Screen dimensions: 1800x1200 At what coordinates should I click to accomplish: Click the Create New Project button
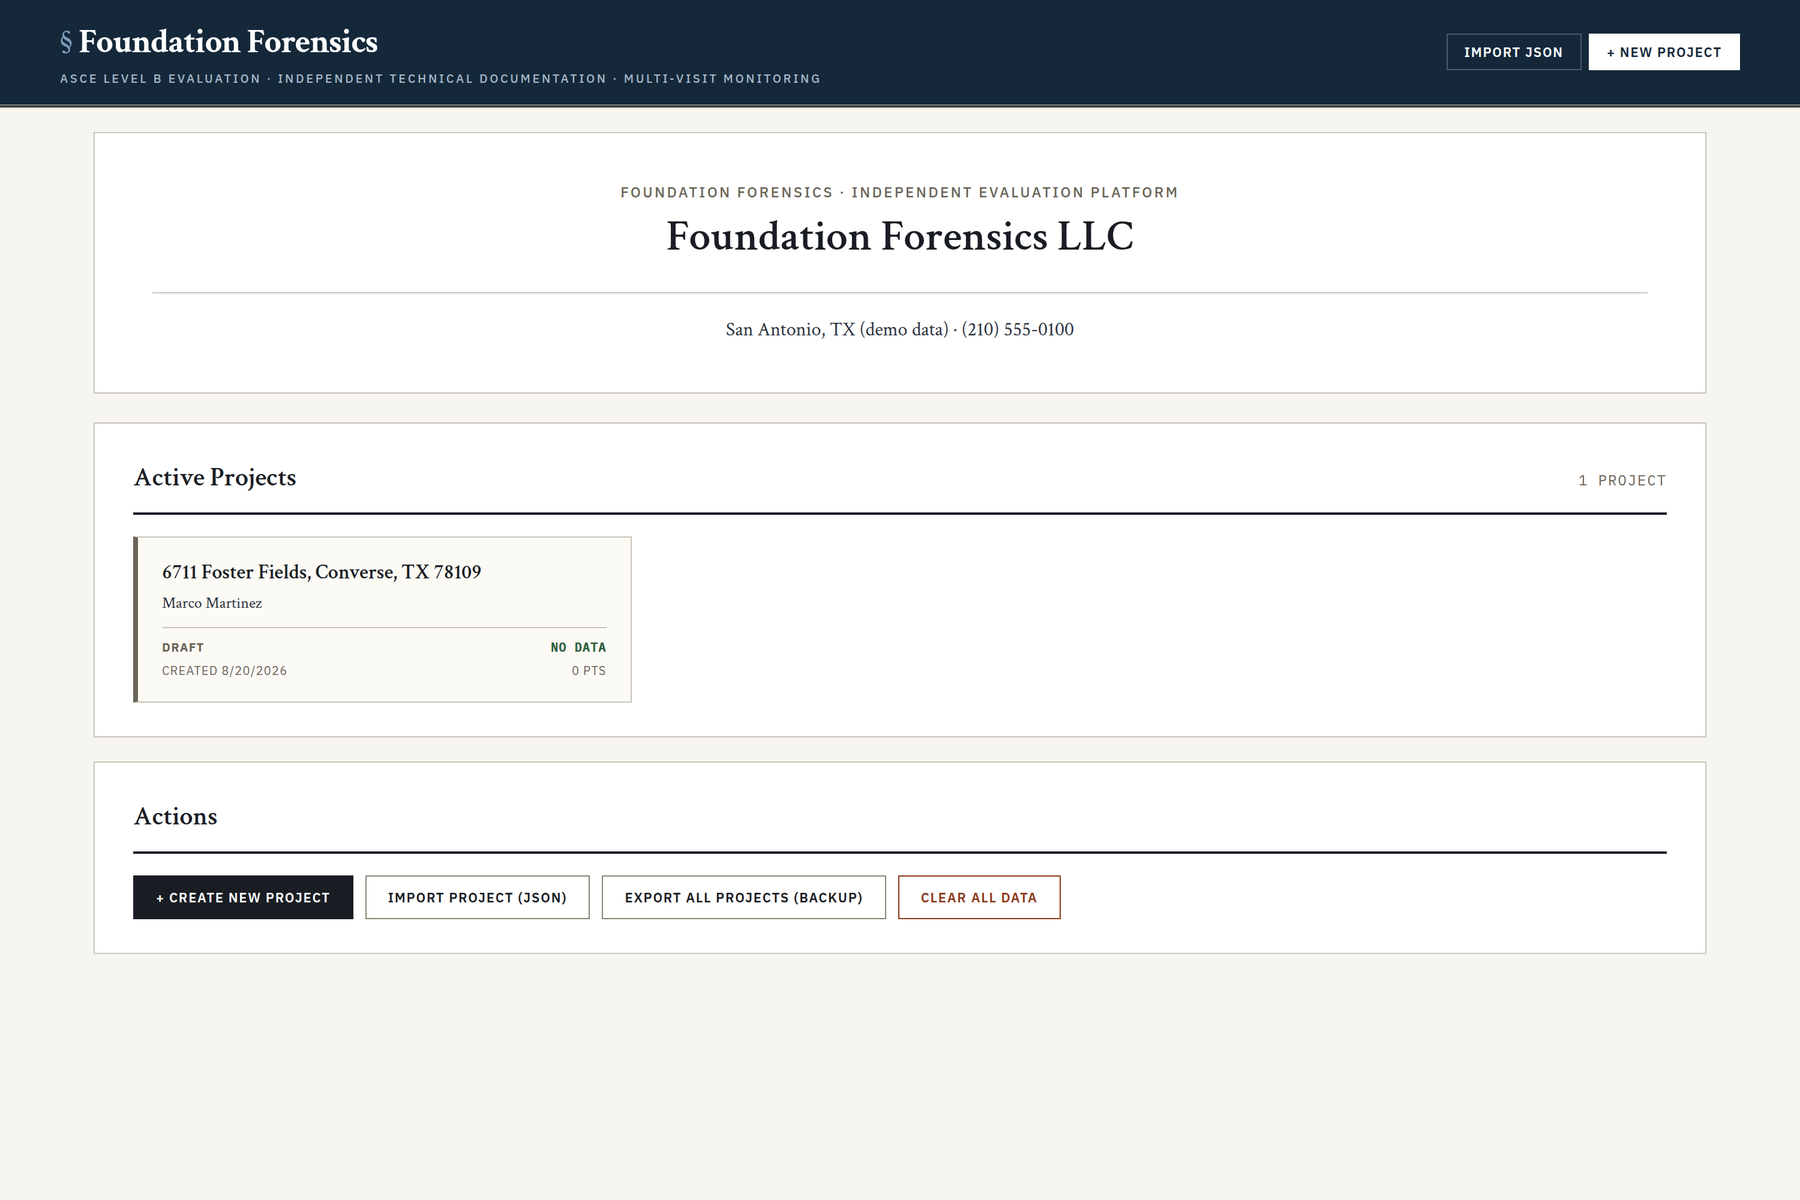243,897
